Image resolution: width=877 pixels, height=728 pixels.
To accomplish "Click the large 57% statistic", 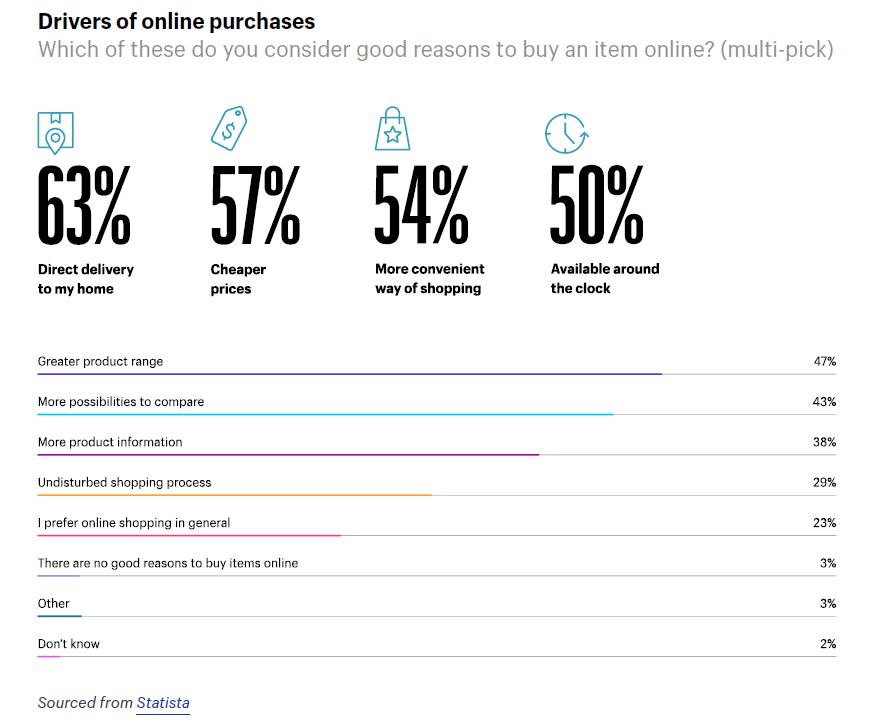I will click(255, 206).
